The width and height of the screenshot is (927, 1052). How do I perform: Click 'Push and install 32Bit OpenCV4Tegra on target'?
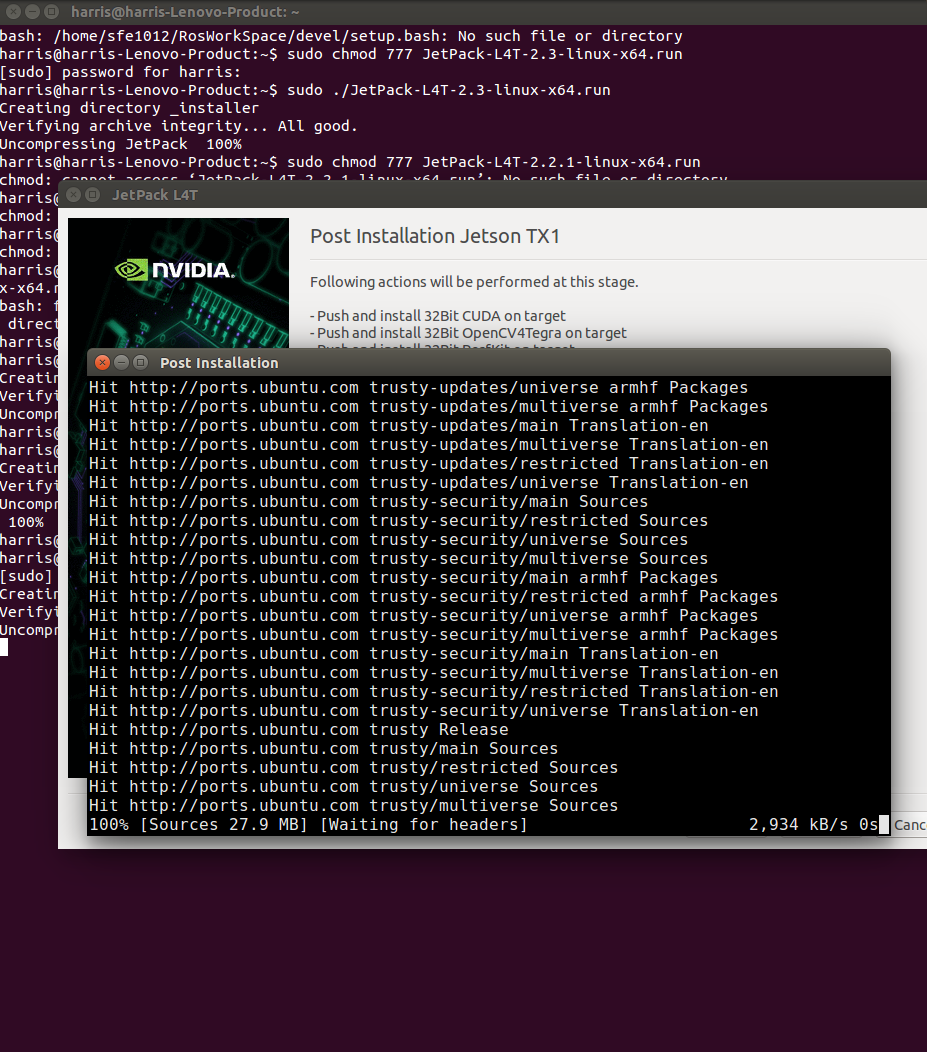pos(468,333)
